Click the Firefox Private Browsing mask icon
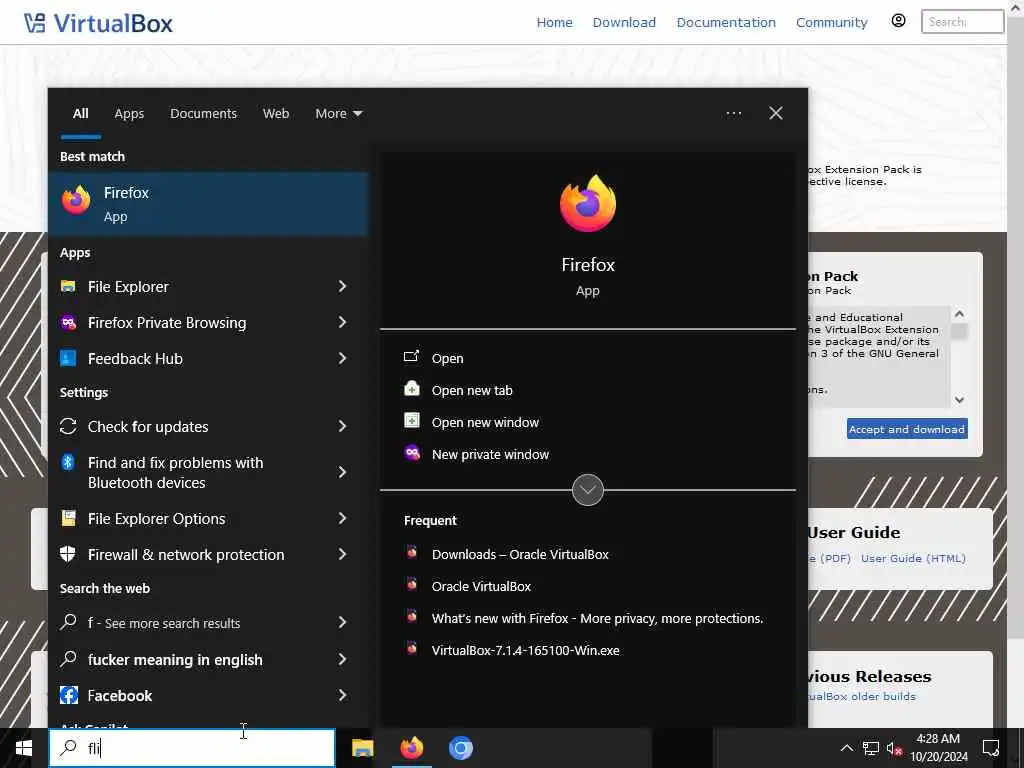Image resolution: width=1024 pixels, height=768 pixels. 68,322
